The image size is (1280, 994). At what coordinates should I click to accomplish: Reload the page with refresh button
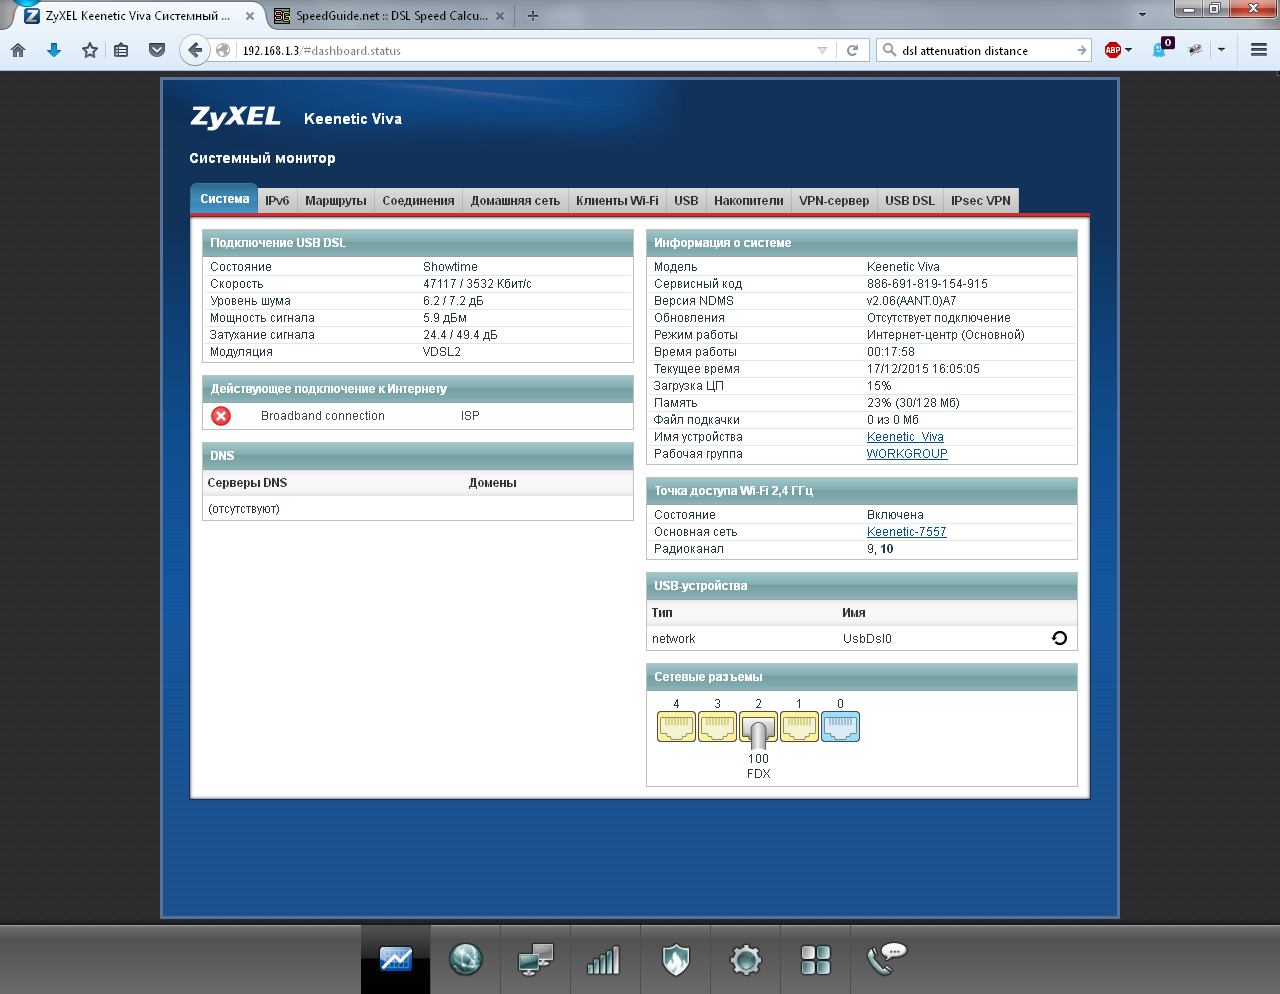pos(852,50)
